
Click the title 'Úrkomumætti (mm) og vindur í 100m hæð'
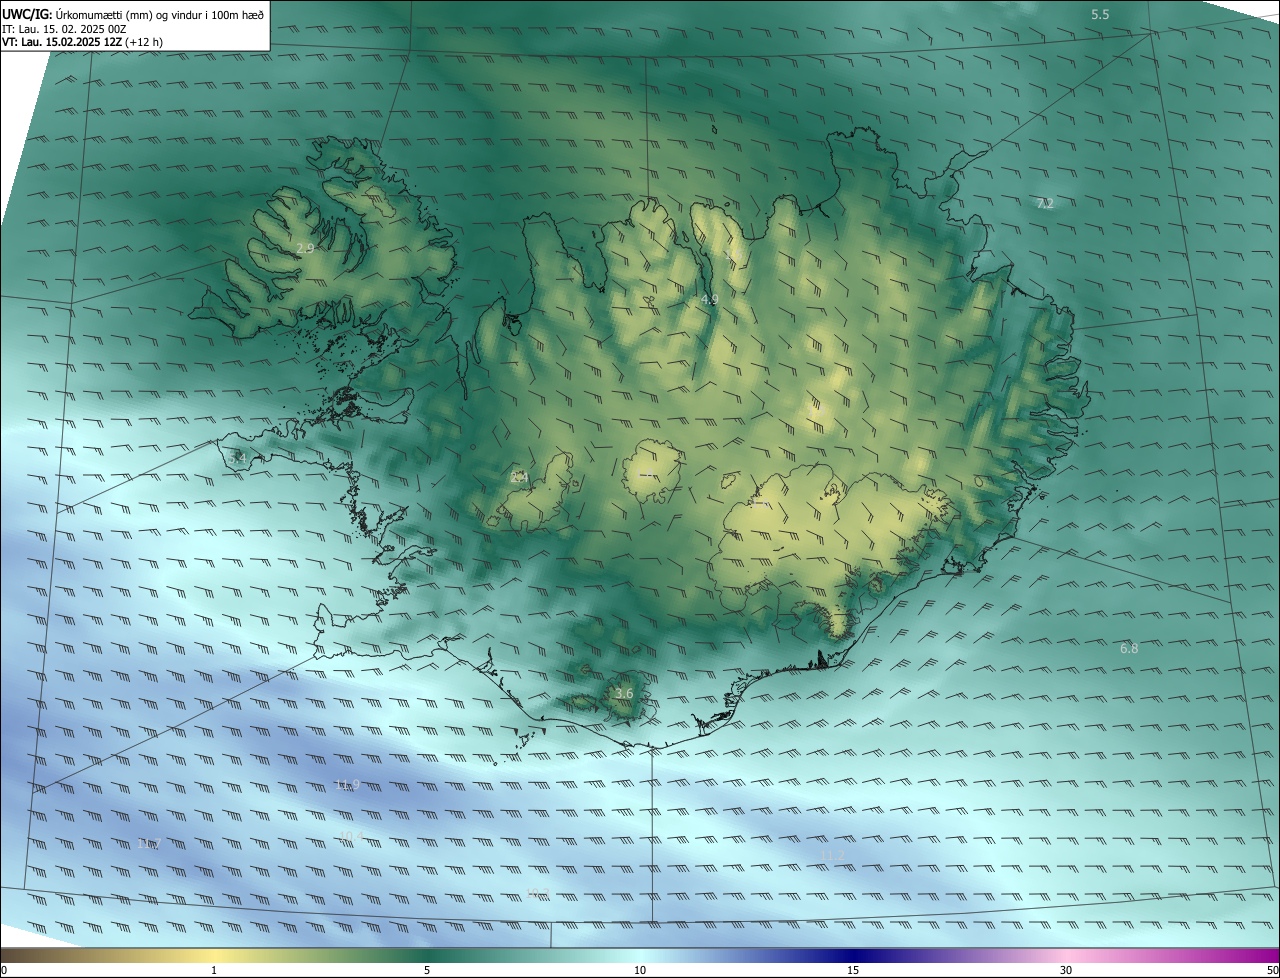point(159,14)
